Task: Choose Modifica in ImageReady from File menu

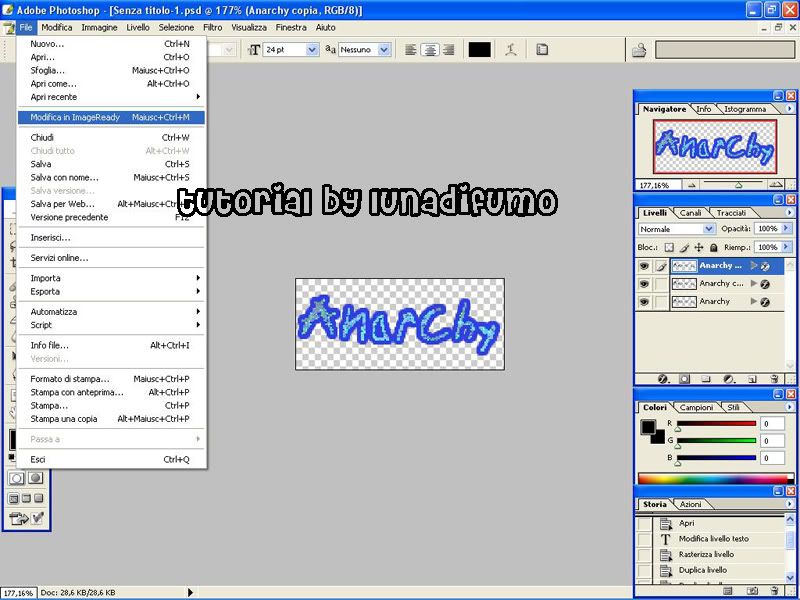Action: [111, 117]
